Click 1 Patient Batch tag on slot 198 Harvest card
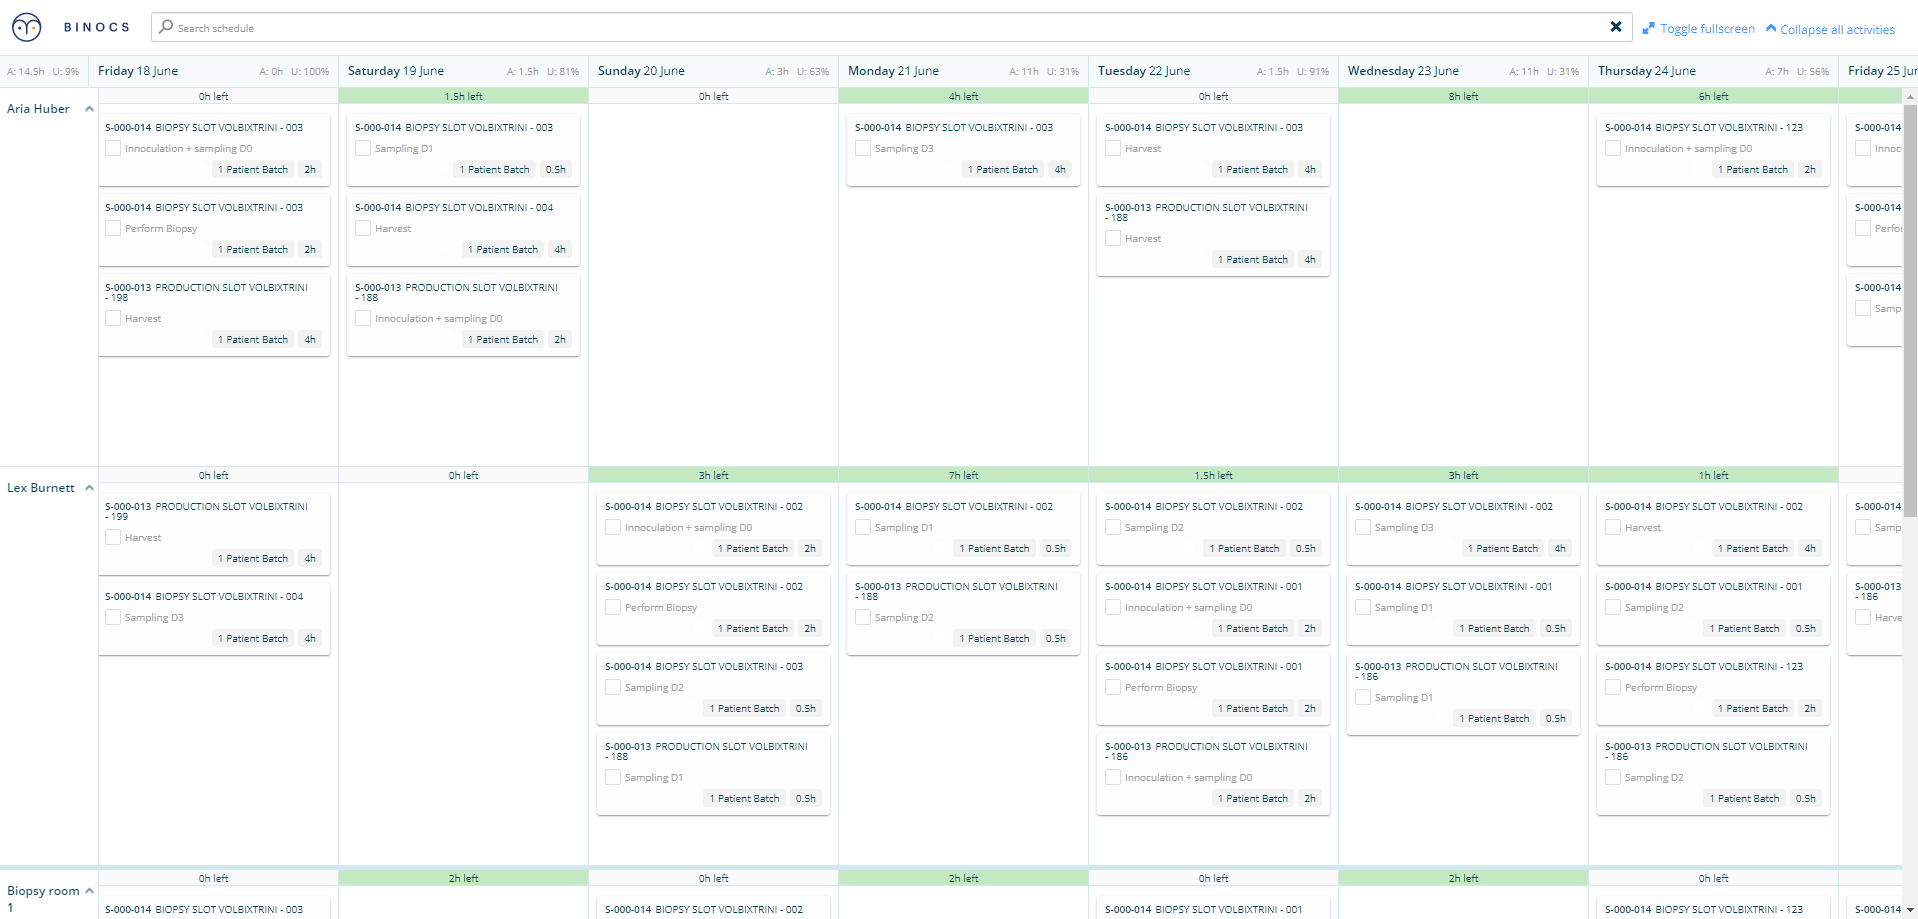 (x=252, y=340)
